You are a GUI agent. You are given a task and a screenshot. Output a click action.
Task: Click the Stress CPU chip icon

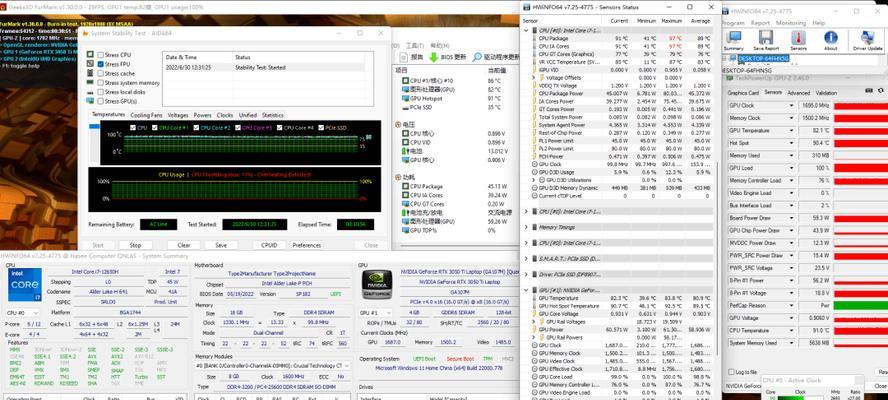pos(90,55)
